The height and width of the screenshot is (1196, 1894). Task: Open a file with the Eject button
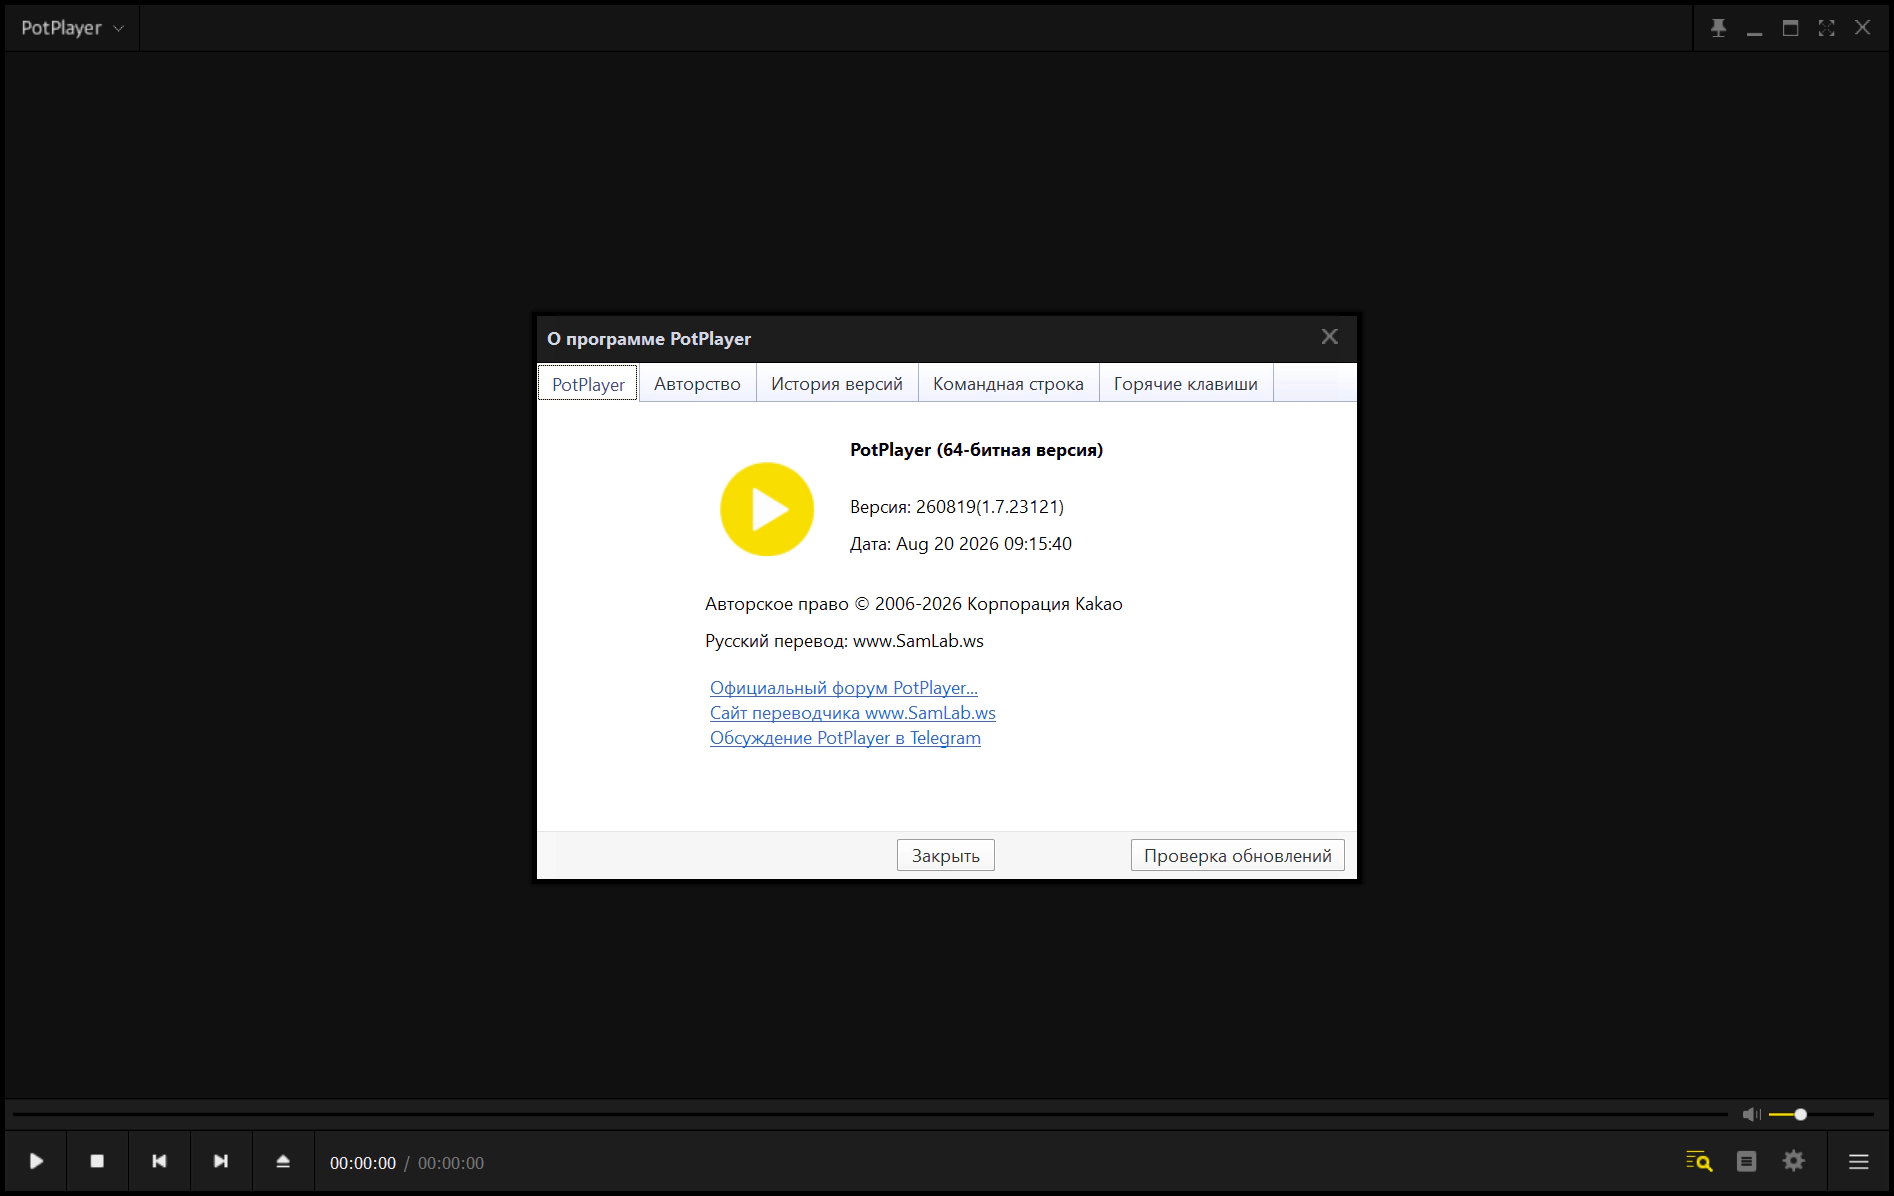tap(283, 1161)
